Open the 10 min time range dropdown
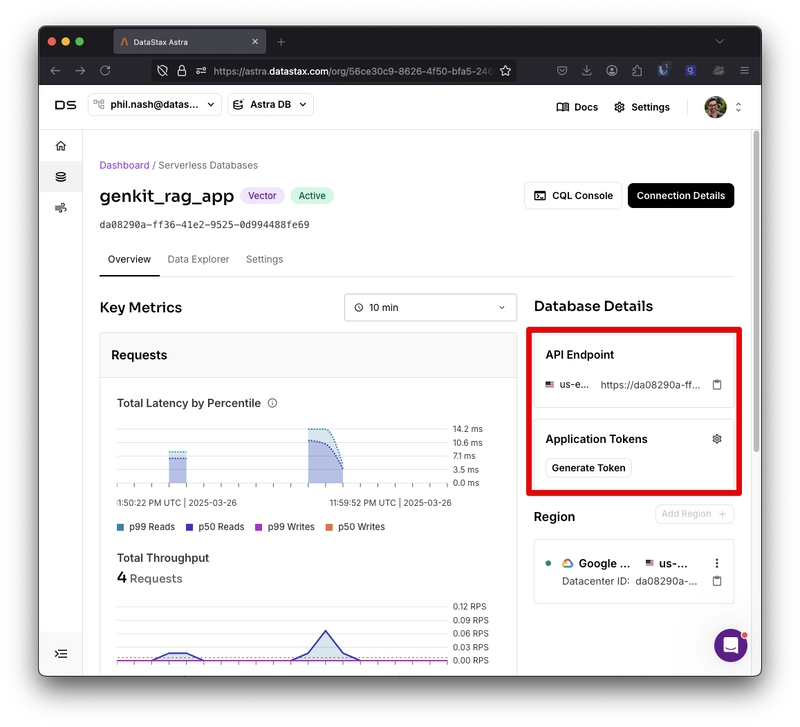 431,308
